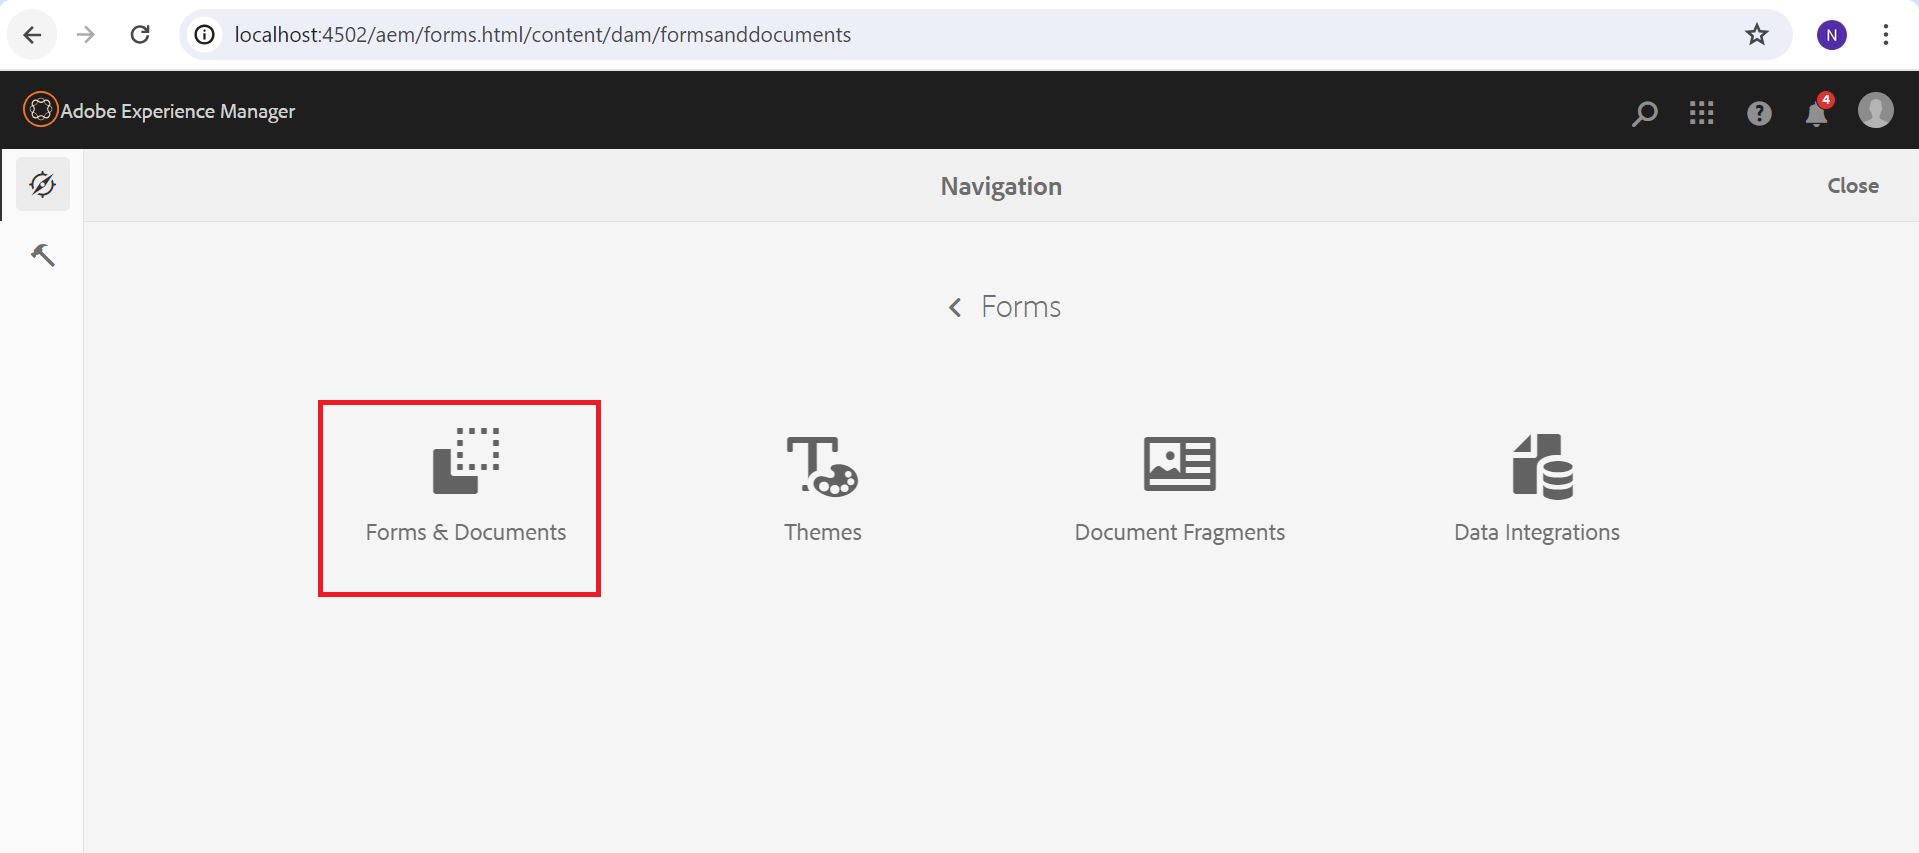Open the Chrome profile N avatar
The image size is (1919, 853).
(x=1832, y=35)
